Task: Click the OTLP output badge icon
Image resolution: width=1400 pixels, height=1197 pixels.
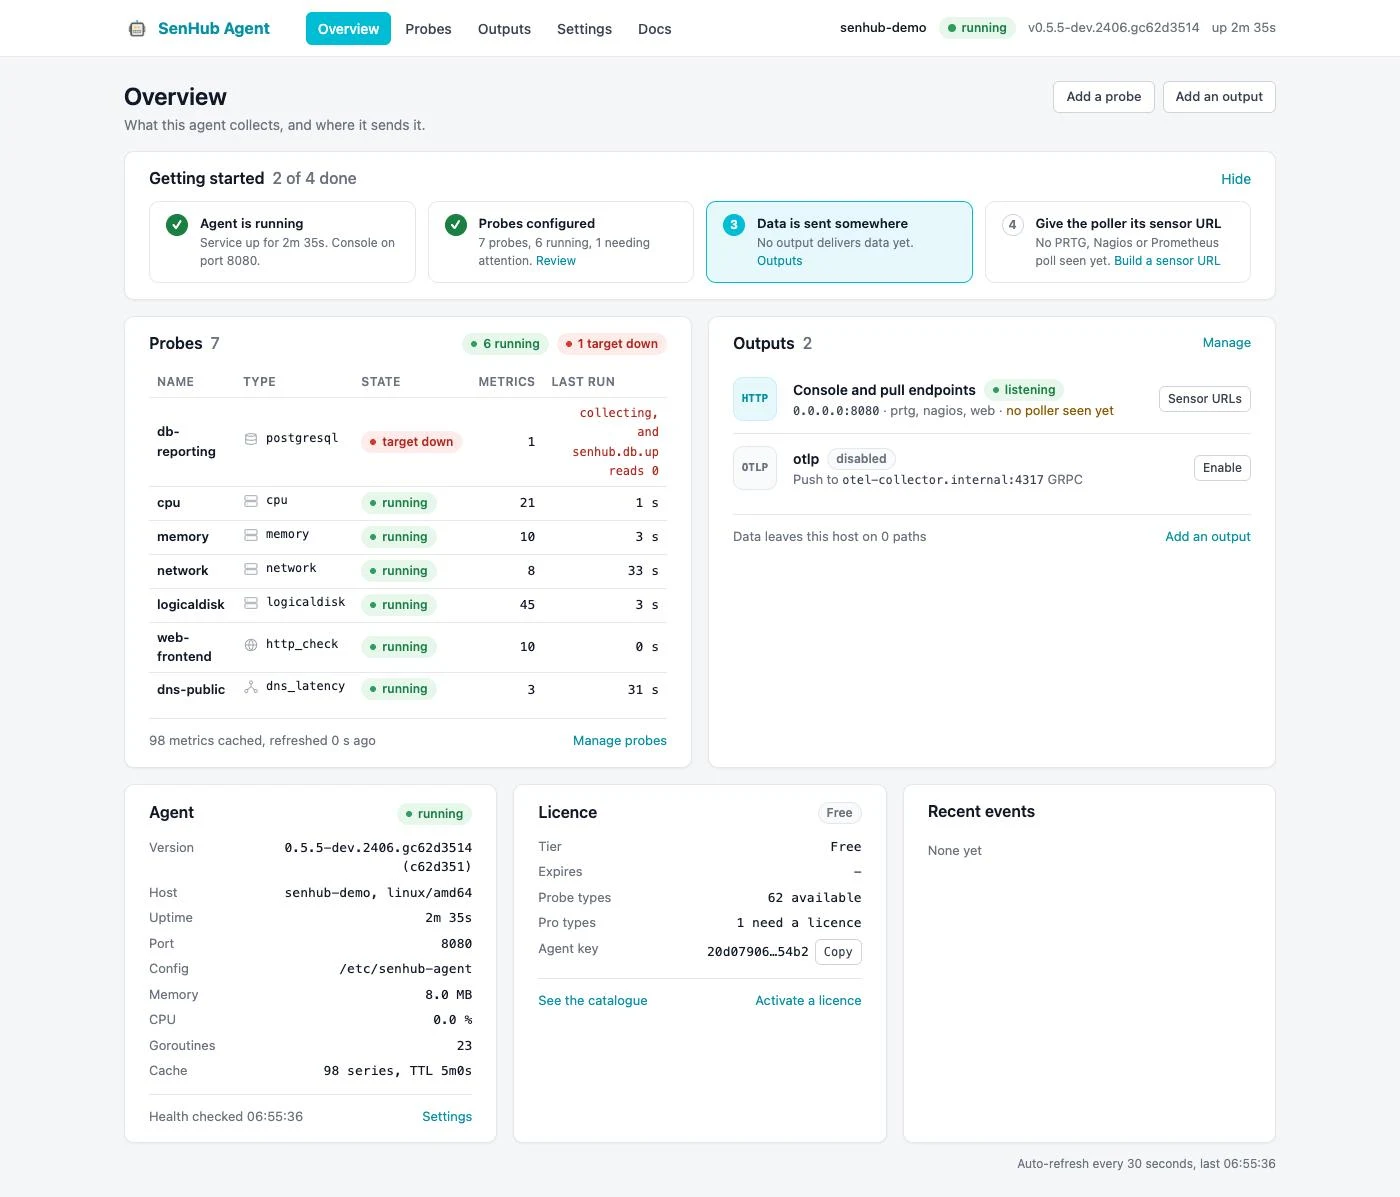Action: click(755, 468)
